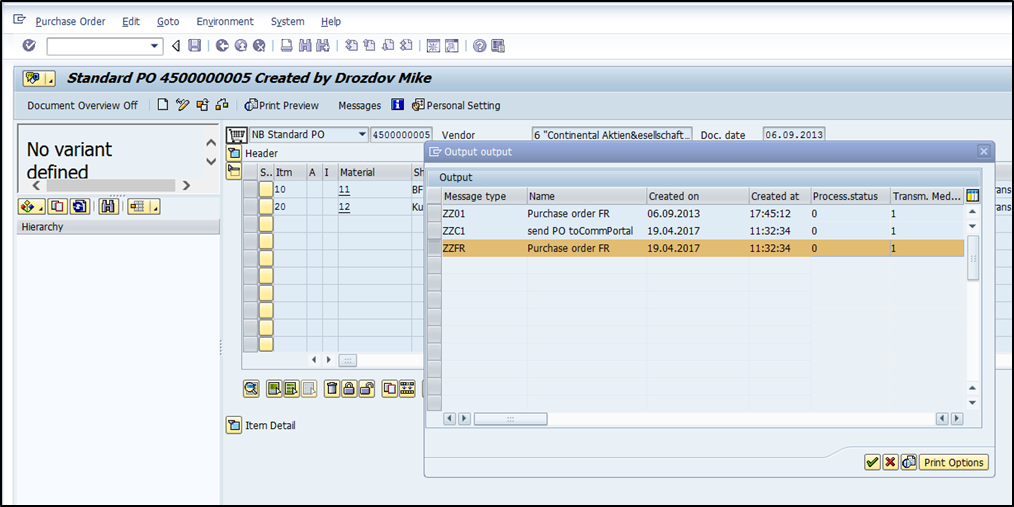The height and width of the screenshot is (507, 1014).
Task: Click the Print icon in standard toolbar
Action: coord(287,46)
